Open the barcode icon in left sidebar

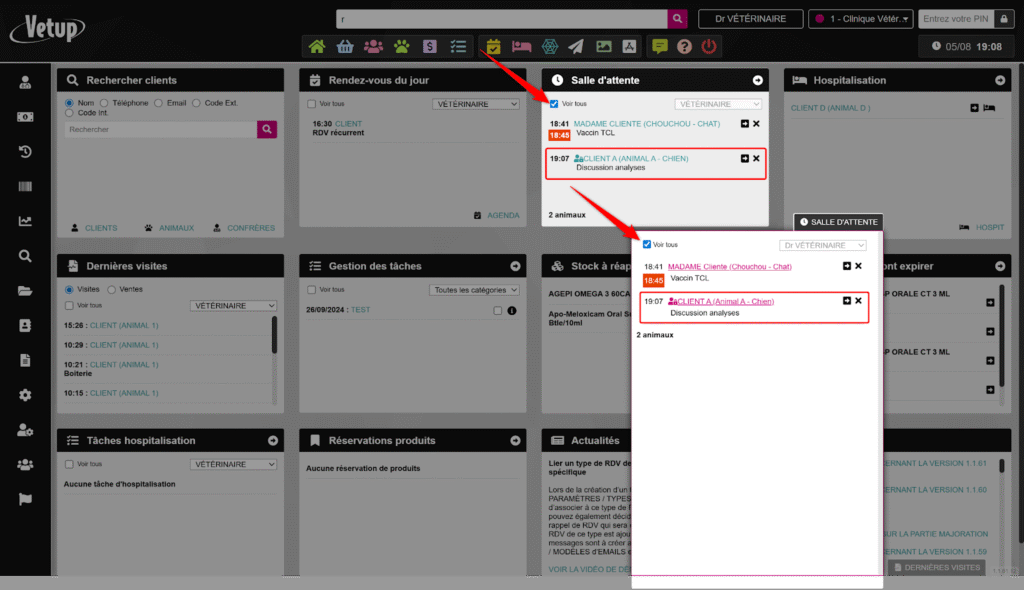pyautogui.click(x=25, y=186)
